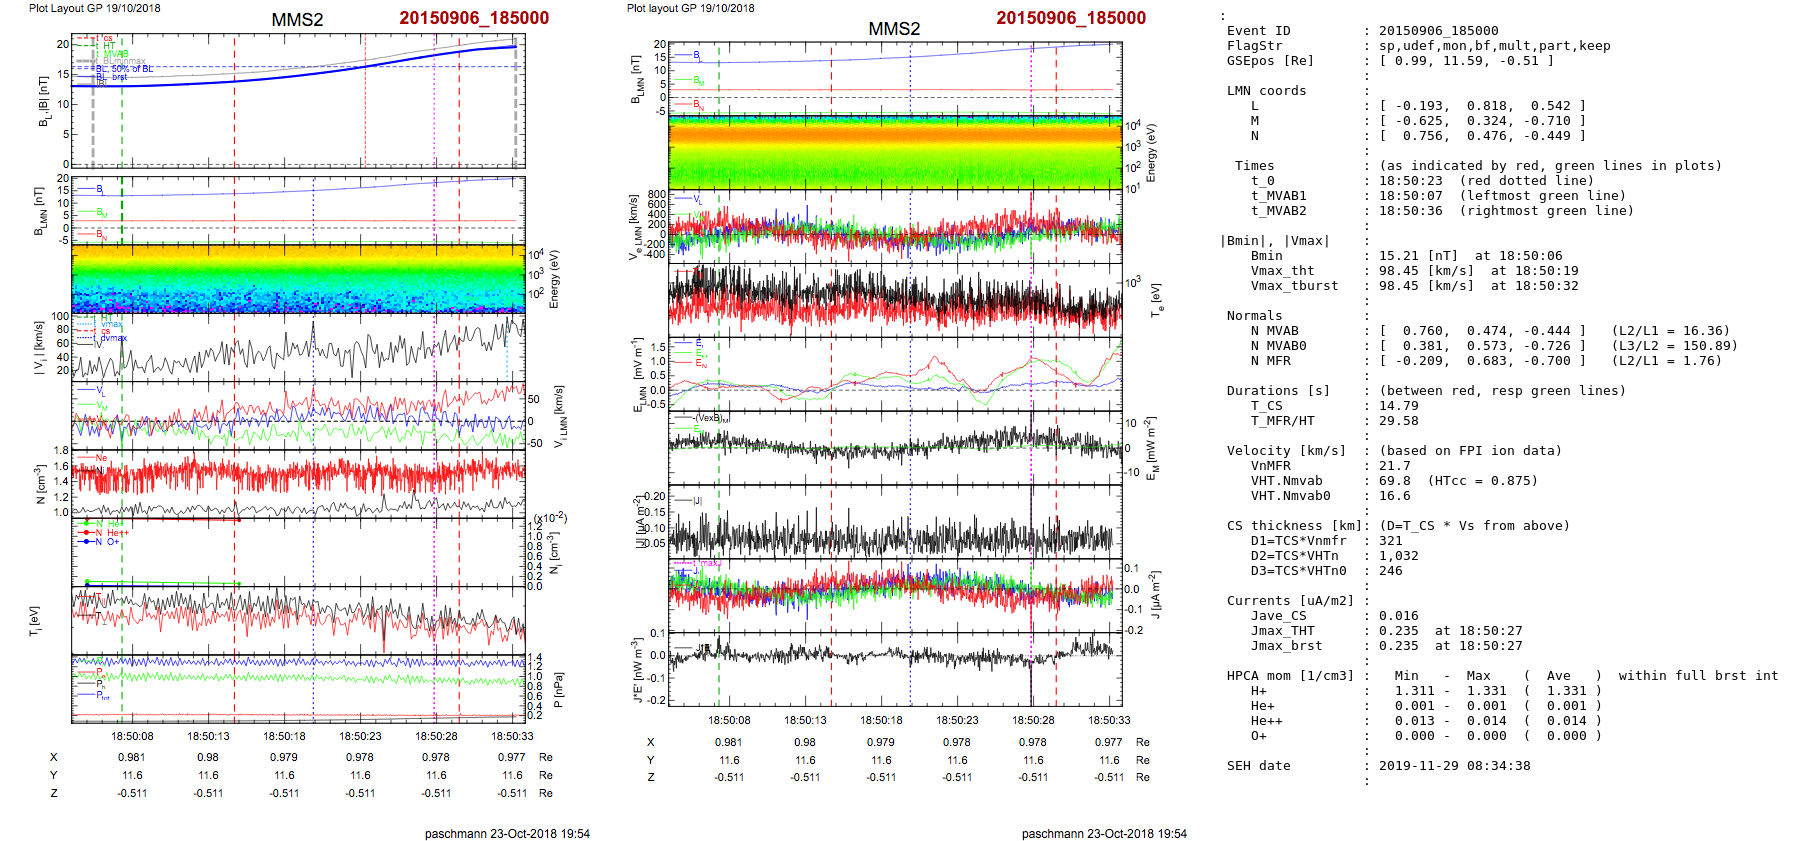
Task: Click the text "(red dotted line)"
Action: coord(1526,181)
